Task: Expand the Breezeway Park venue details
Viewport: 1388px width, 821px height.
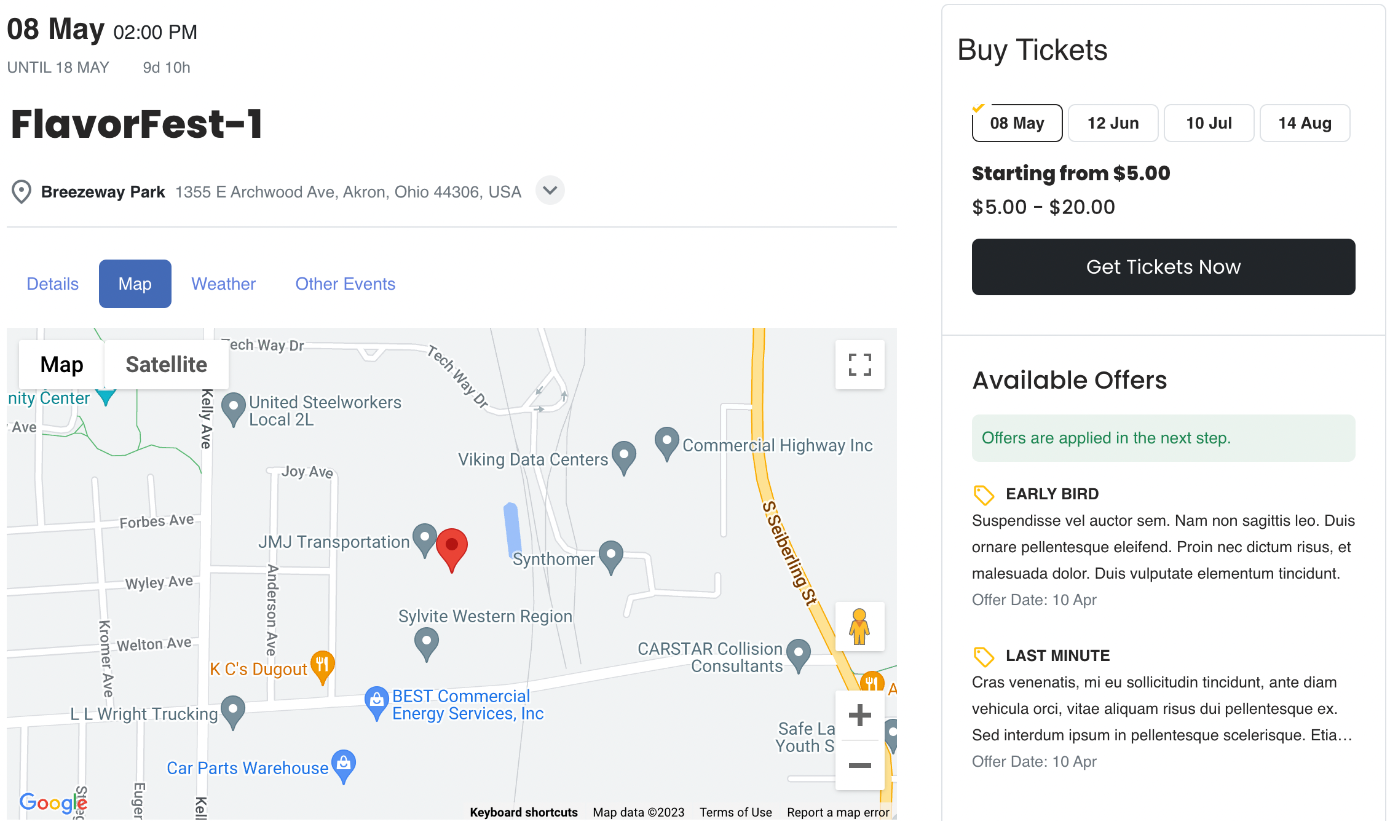Action: pos(550,190)
